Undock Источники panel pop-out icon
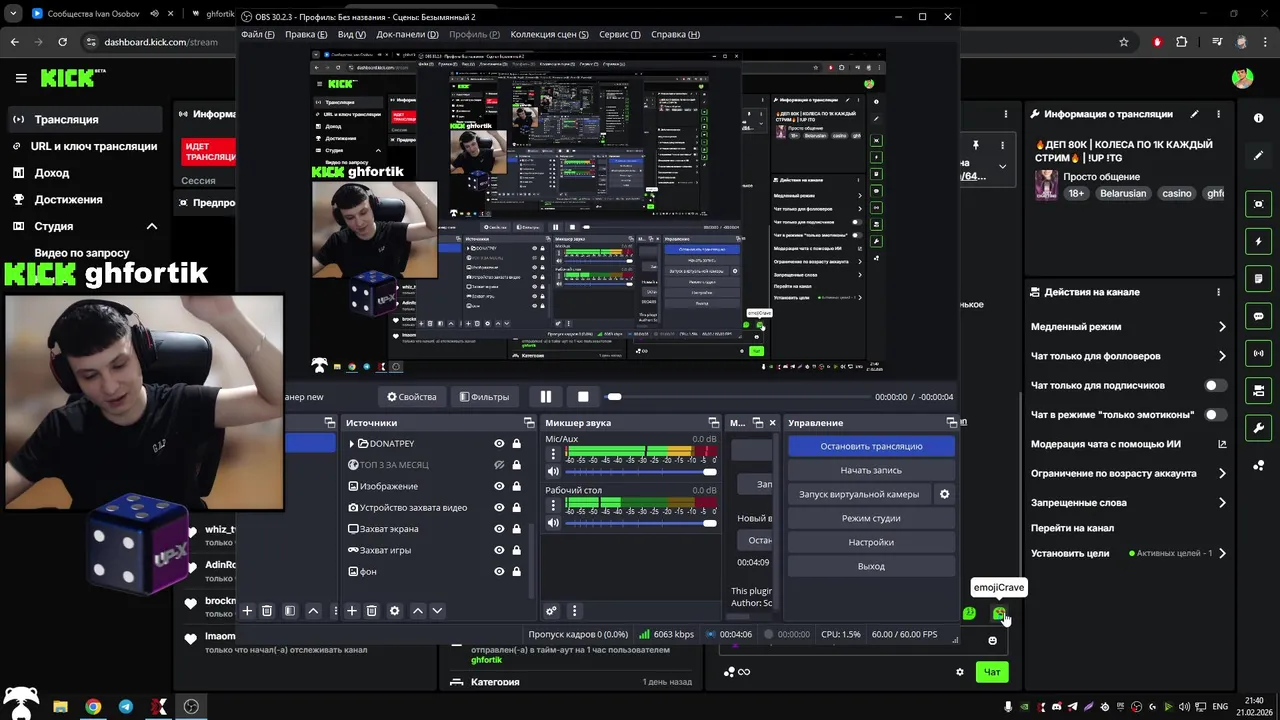Viewport: 1280px width, 720px height. (x=529, y=423)
